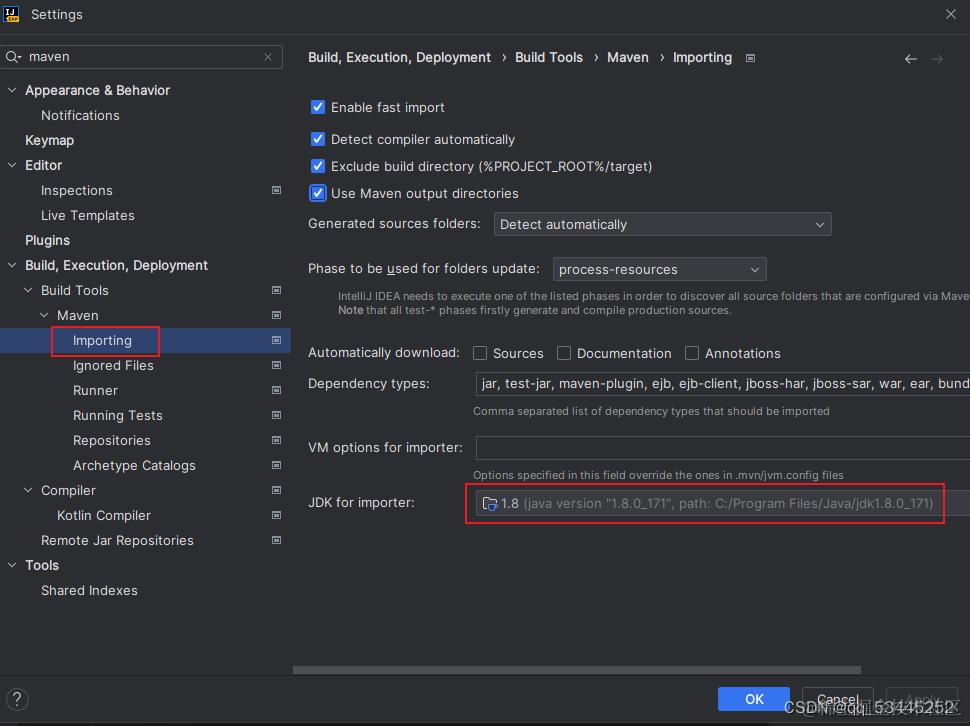
Task: Collapse the Compiler node chevron
Action: click(x=28, y=490)
